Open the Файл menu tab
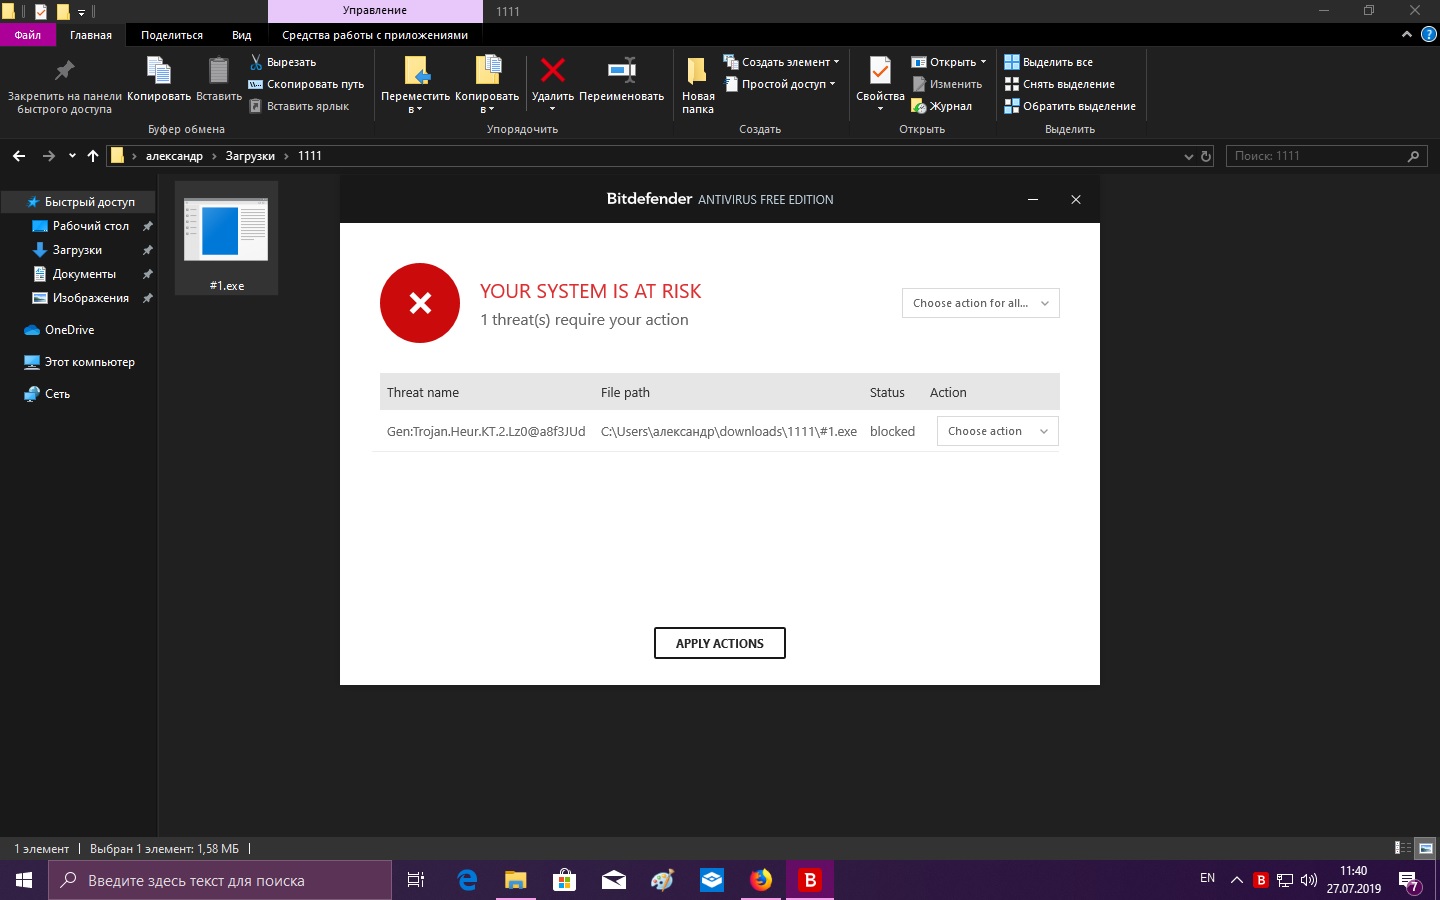This screenshot has width=1440, height=900. (27, 35)
